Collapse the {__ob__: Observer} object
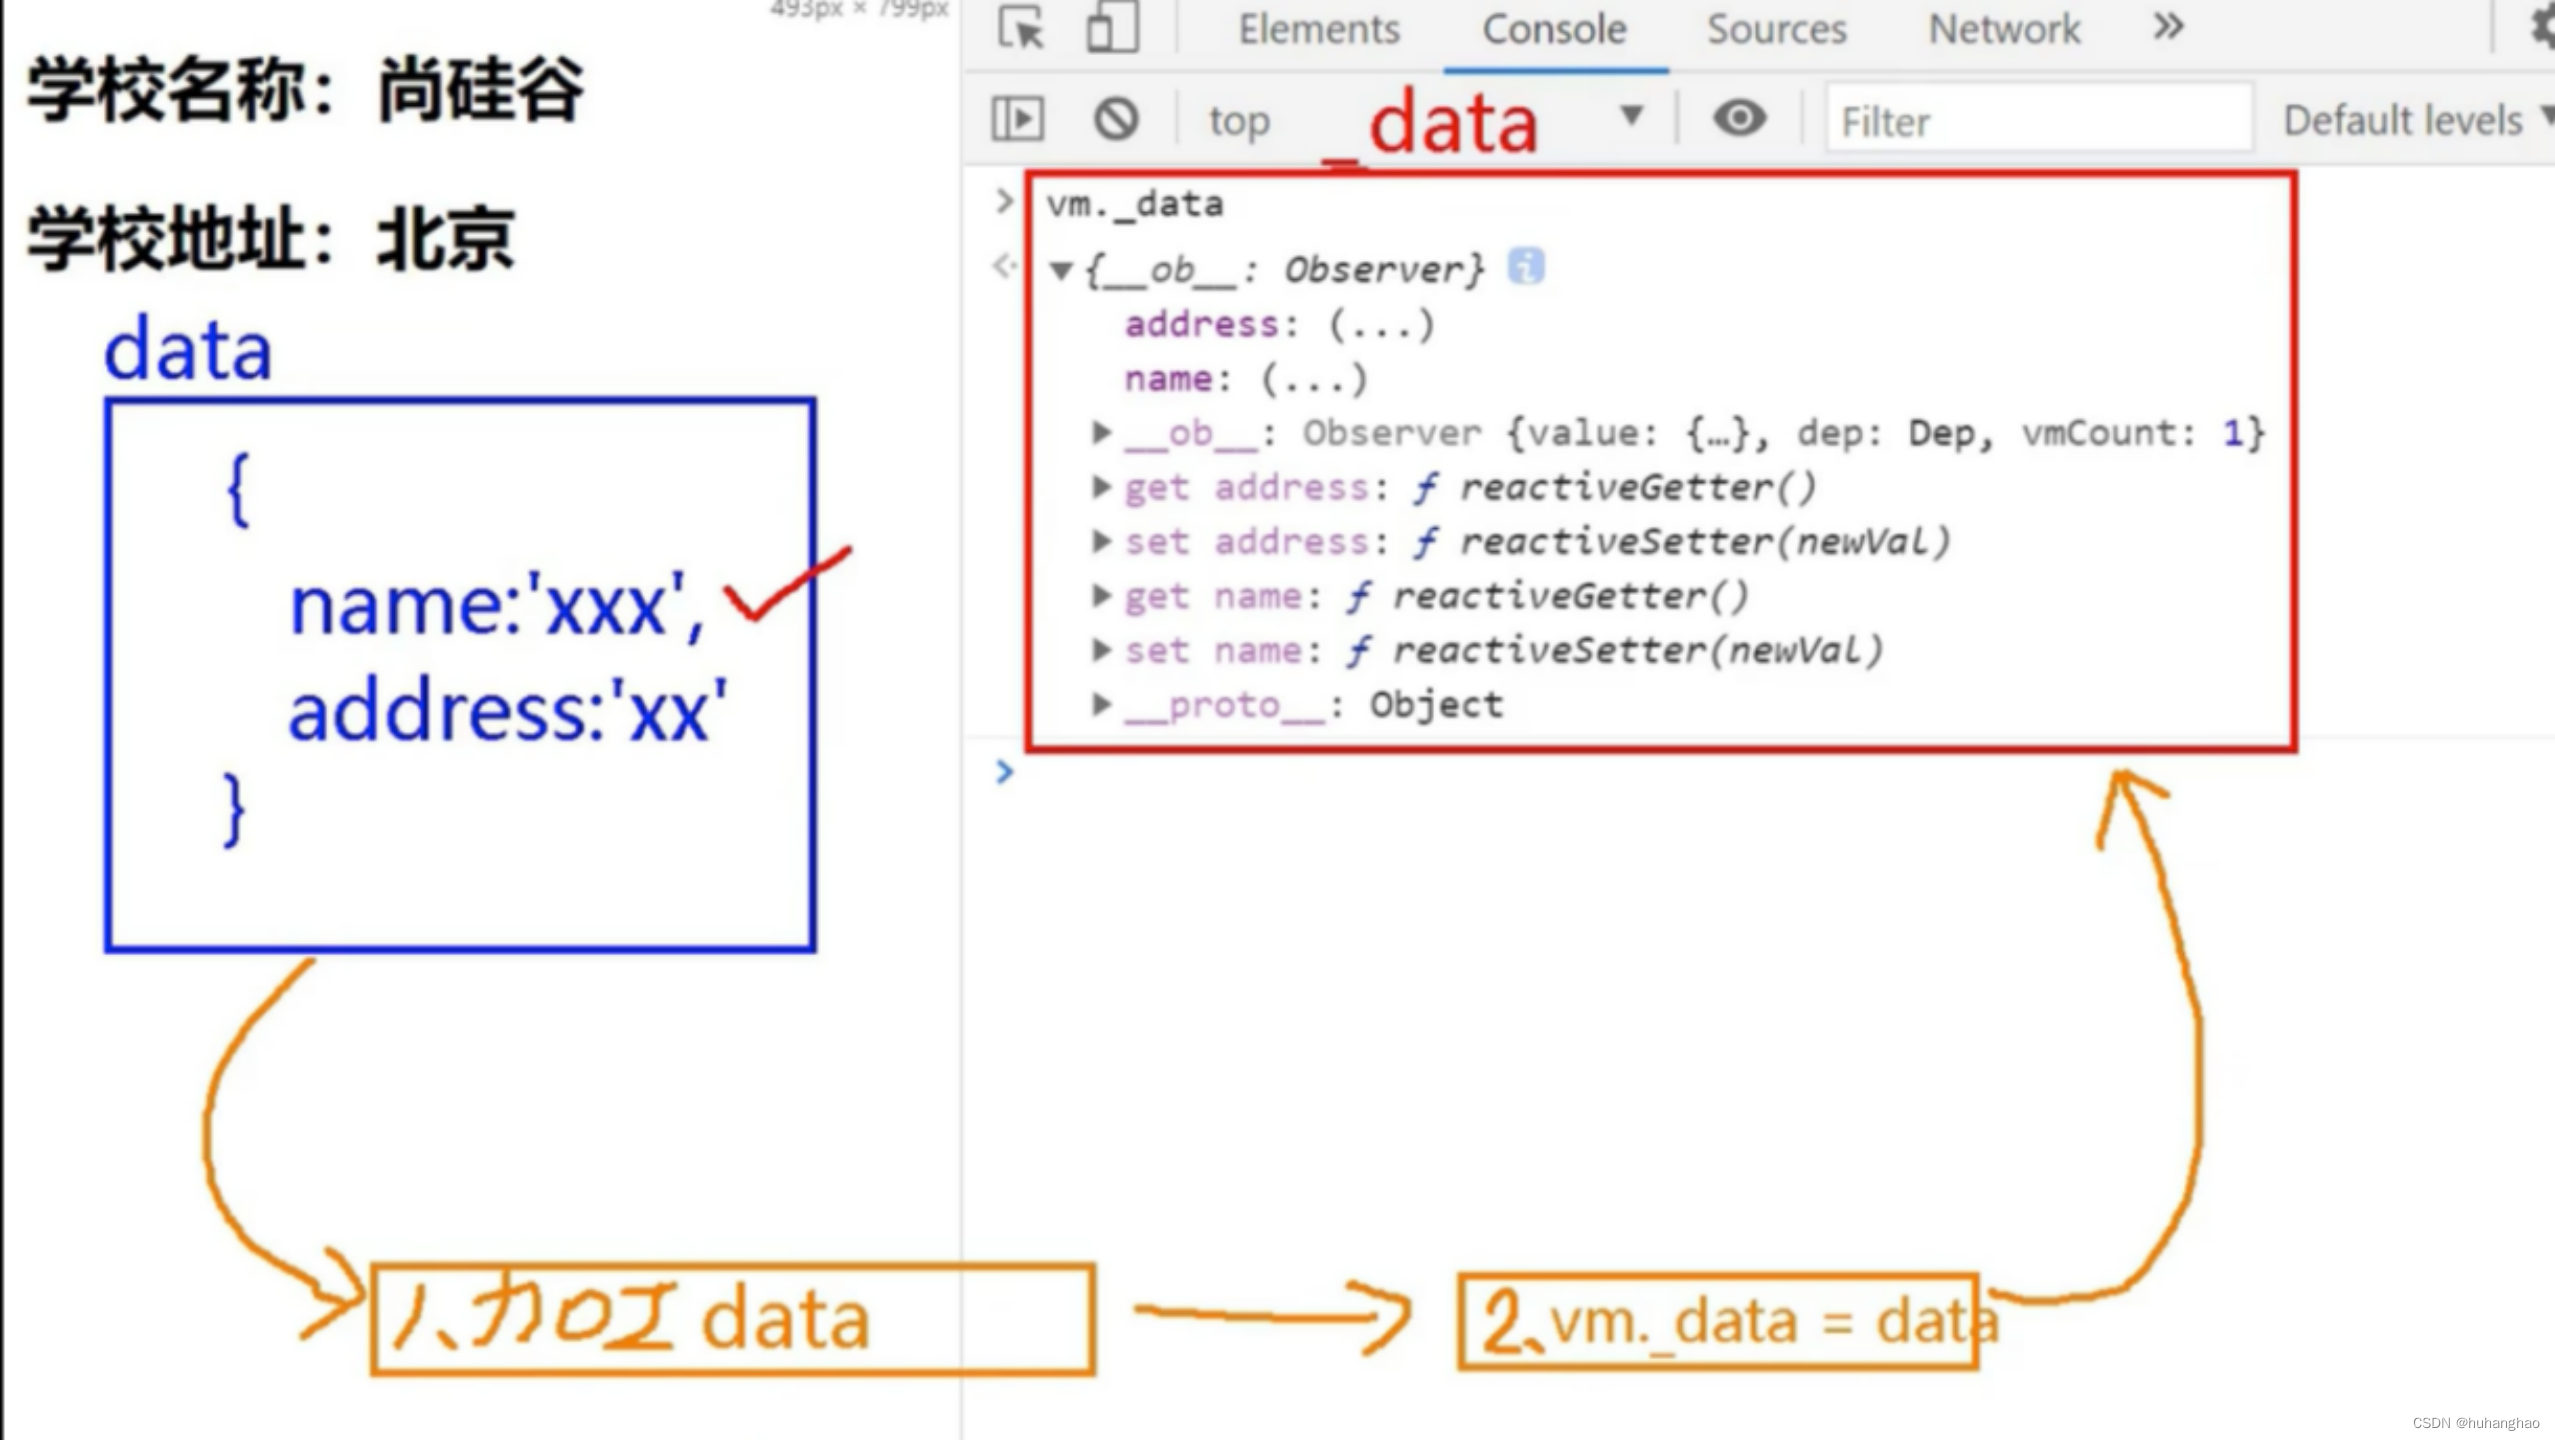Viewport: 2555px width, 1440px height. point(1062,270)
